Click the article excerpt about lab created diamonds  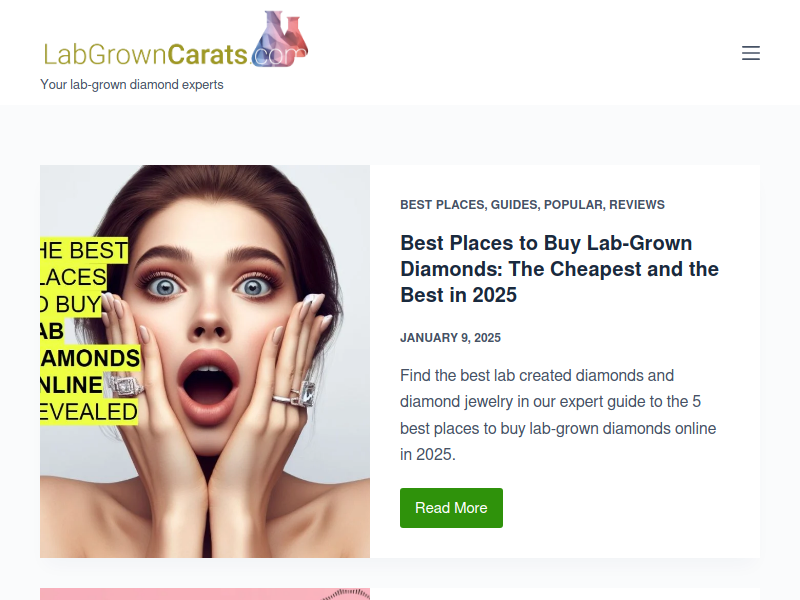[x=558, y=415]
